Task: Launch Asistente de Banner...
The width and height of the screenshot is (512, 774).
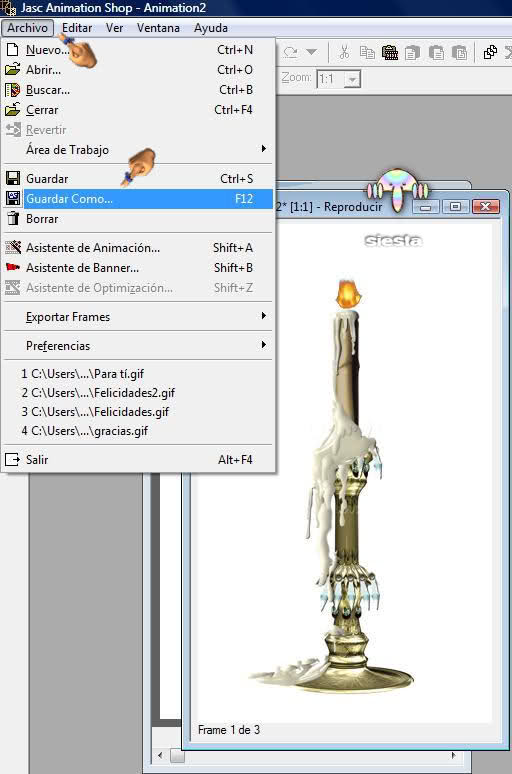Action: coord(138,268)
